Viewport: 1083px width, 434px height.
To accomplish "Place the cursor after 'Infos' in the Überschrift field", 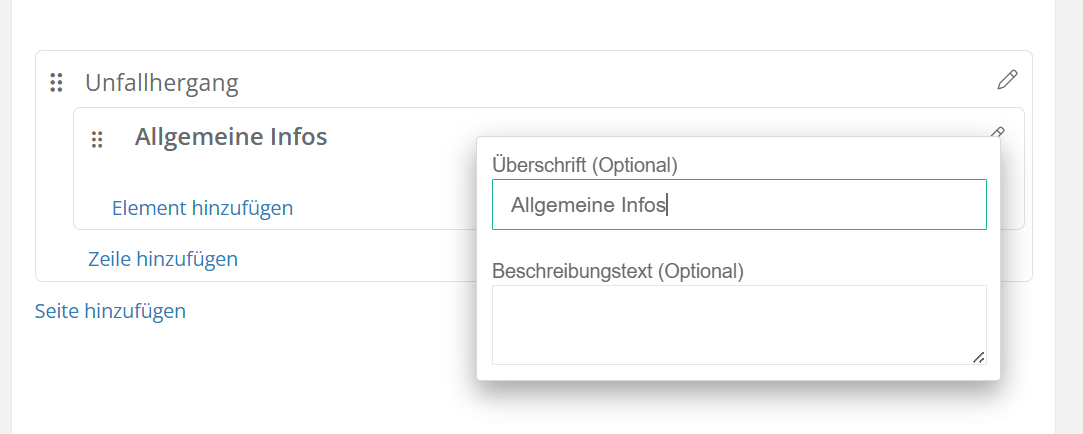I will click(667, 205).
